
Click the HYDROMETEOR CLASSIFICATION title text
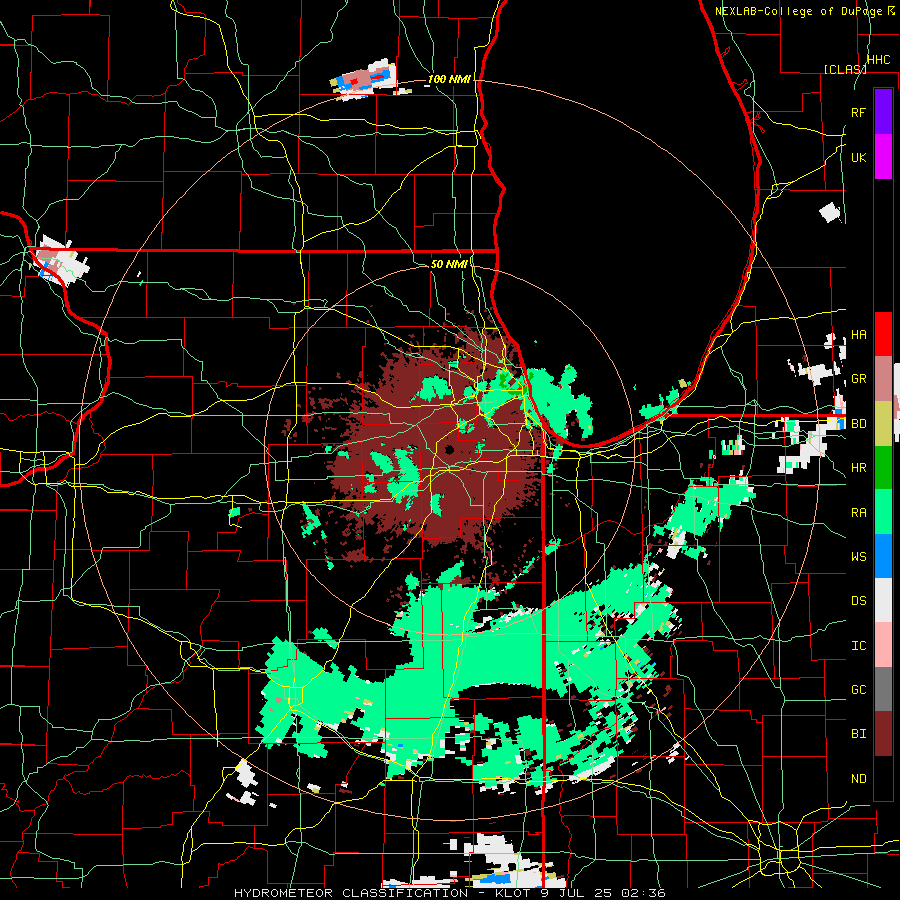(x=351, y=893)
